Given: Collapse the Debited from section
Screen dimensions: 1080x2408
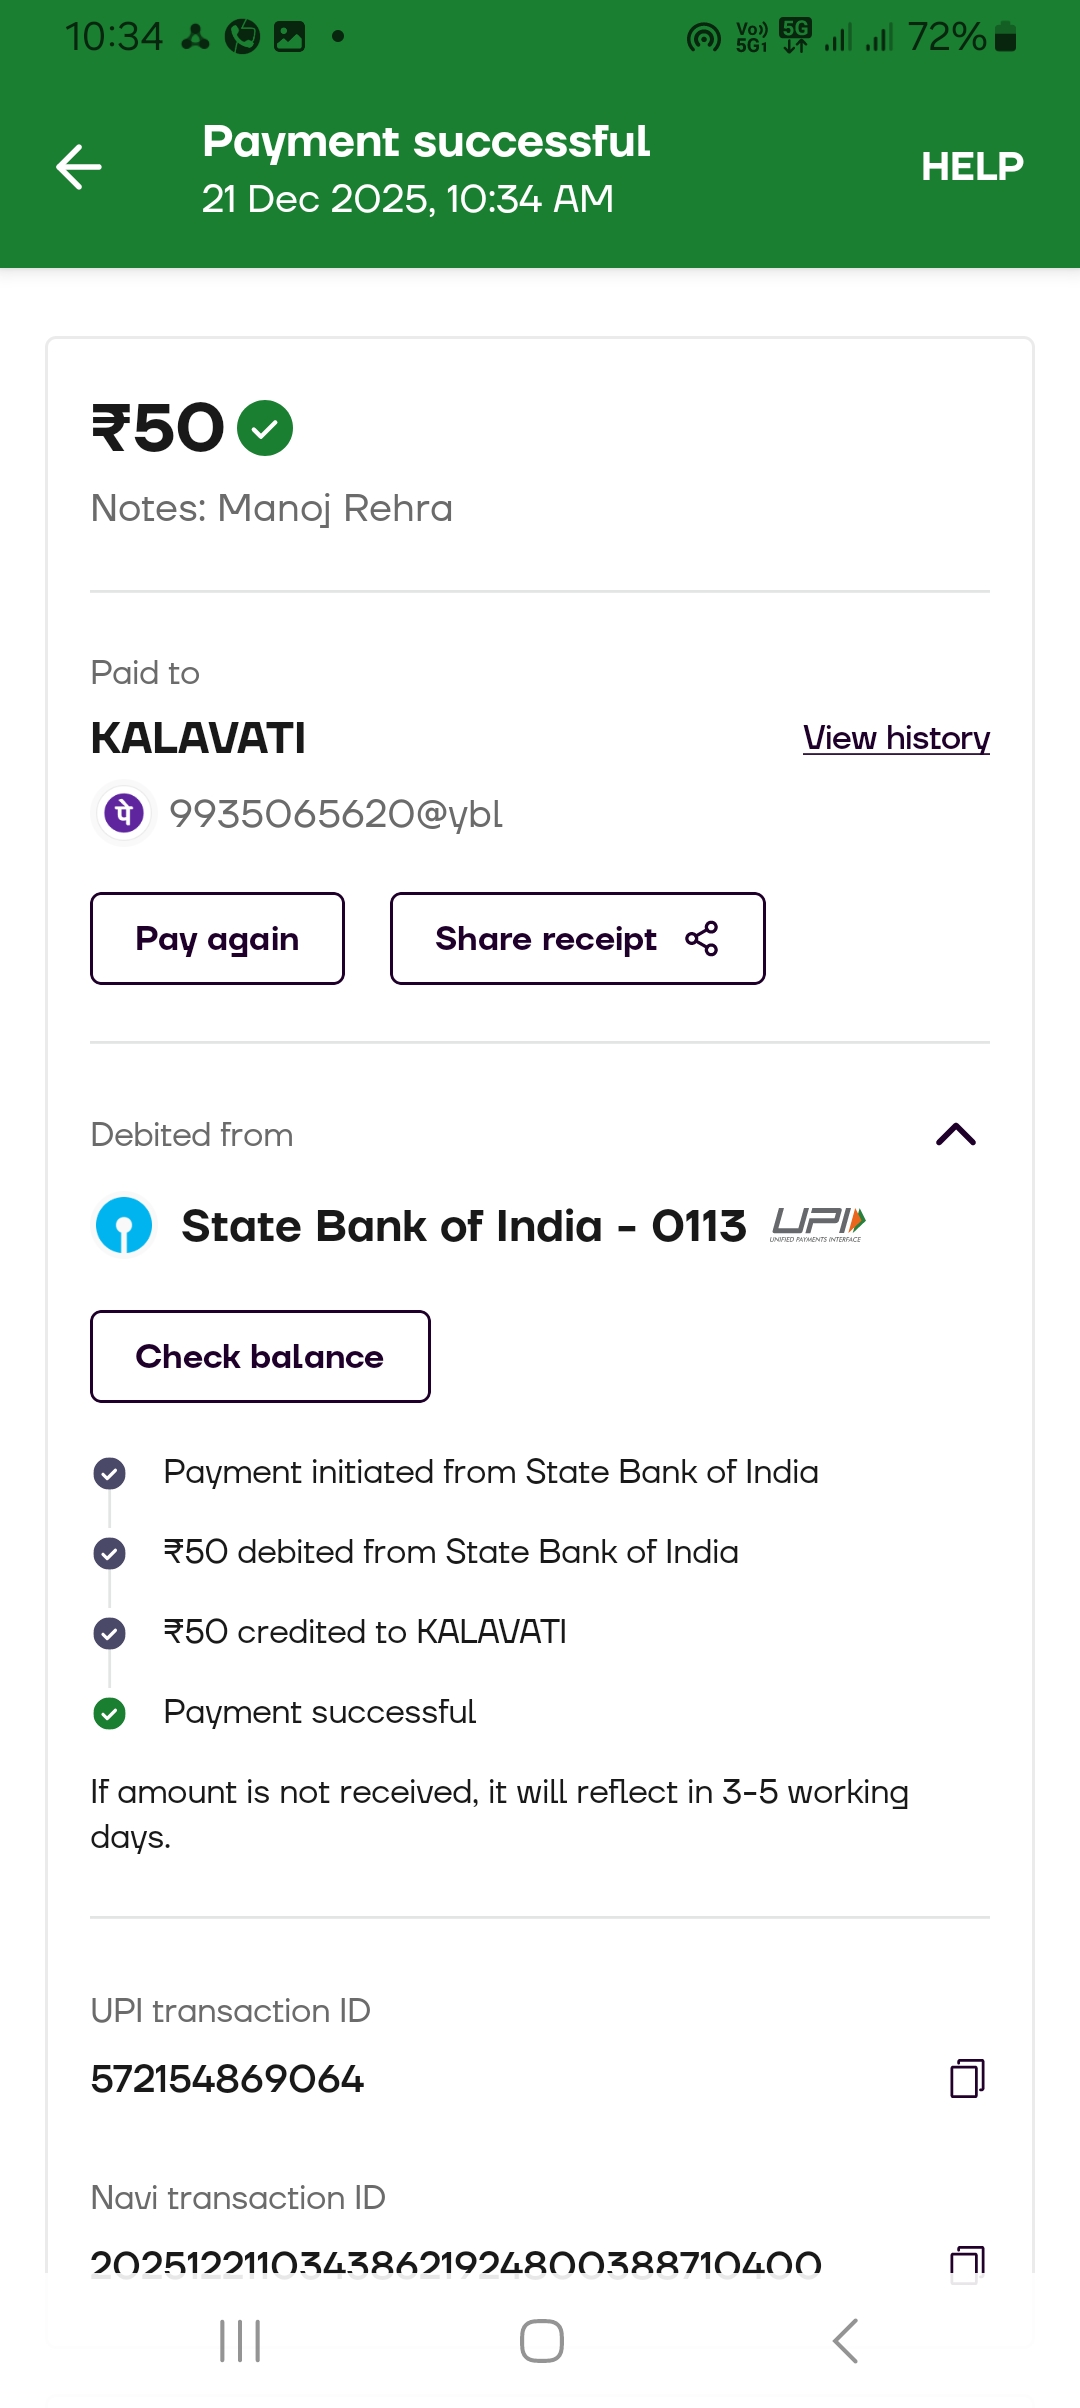Looking at the screenshot, I should pyautogui.click(x=955, y=1134).
